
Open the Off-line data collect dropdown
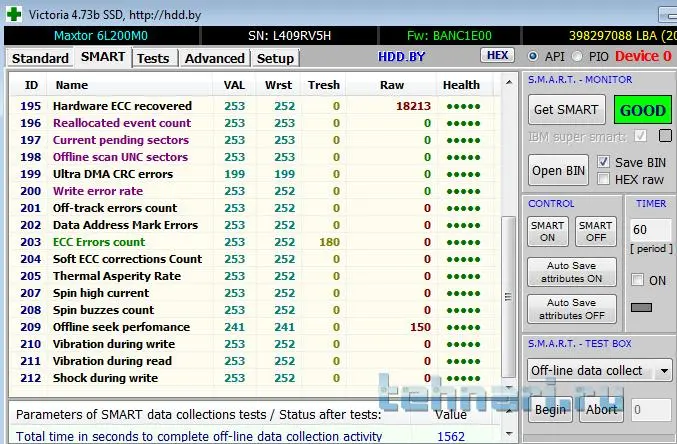coord(599,371)
